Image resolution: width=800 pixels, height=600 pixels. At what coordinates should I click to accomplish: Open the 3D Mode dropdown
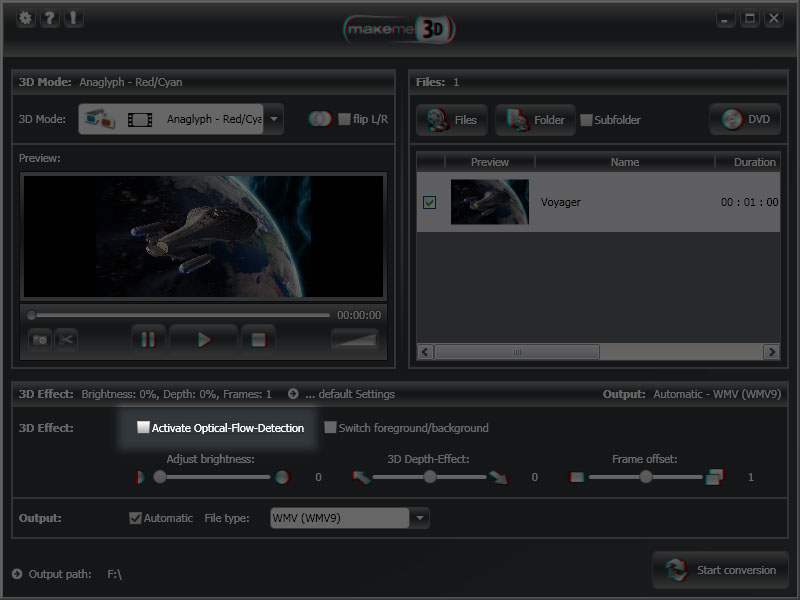[274, 119]
